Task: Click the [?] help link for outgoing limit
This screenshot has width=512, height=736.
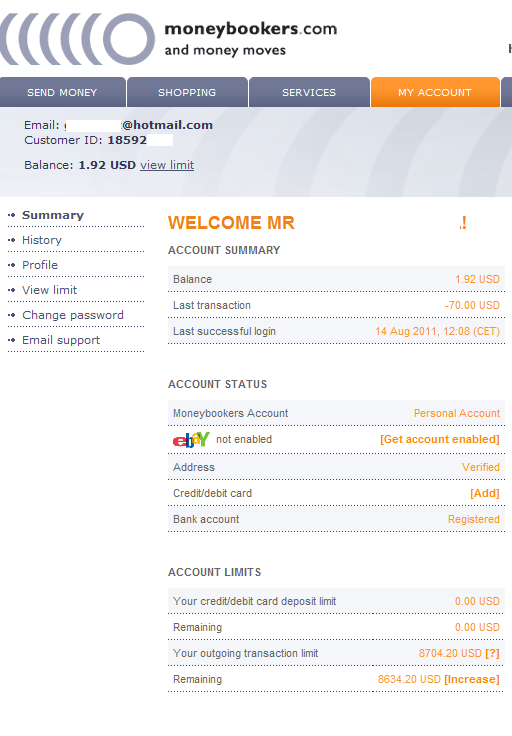Action: pos(492,653)
